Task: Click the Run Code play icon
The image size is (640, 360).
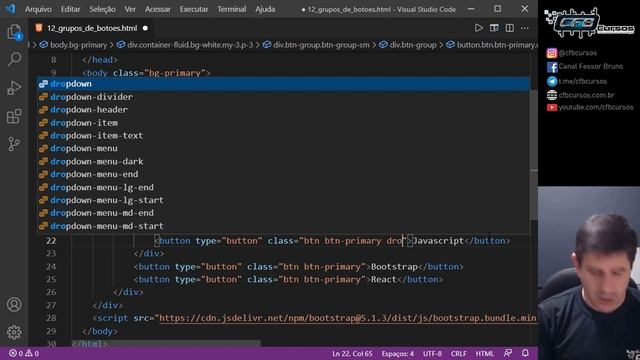Action: (478, 28)
